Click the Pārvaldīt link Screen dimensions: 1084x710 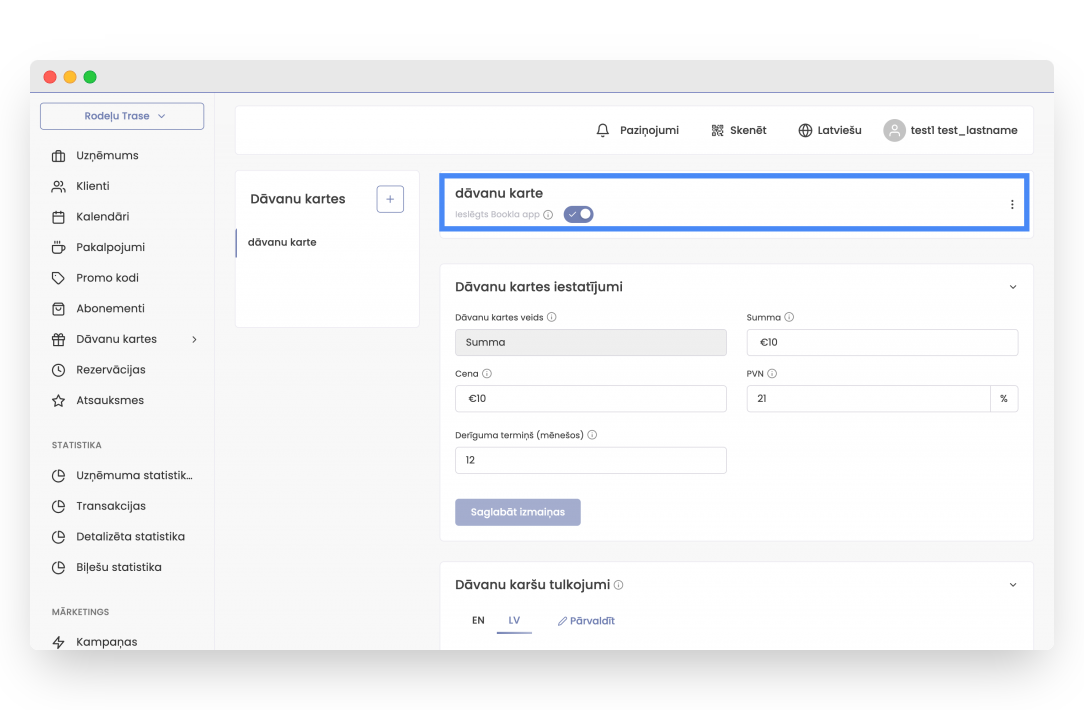pyautogui.click(x=586, y=621)
